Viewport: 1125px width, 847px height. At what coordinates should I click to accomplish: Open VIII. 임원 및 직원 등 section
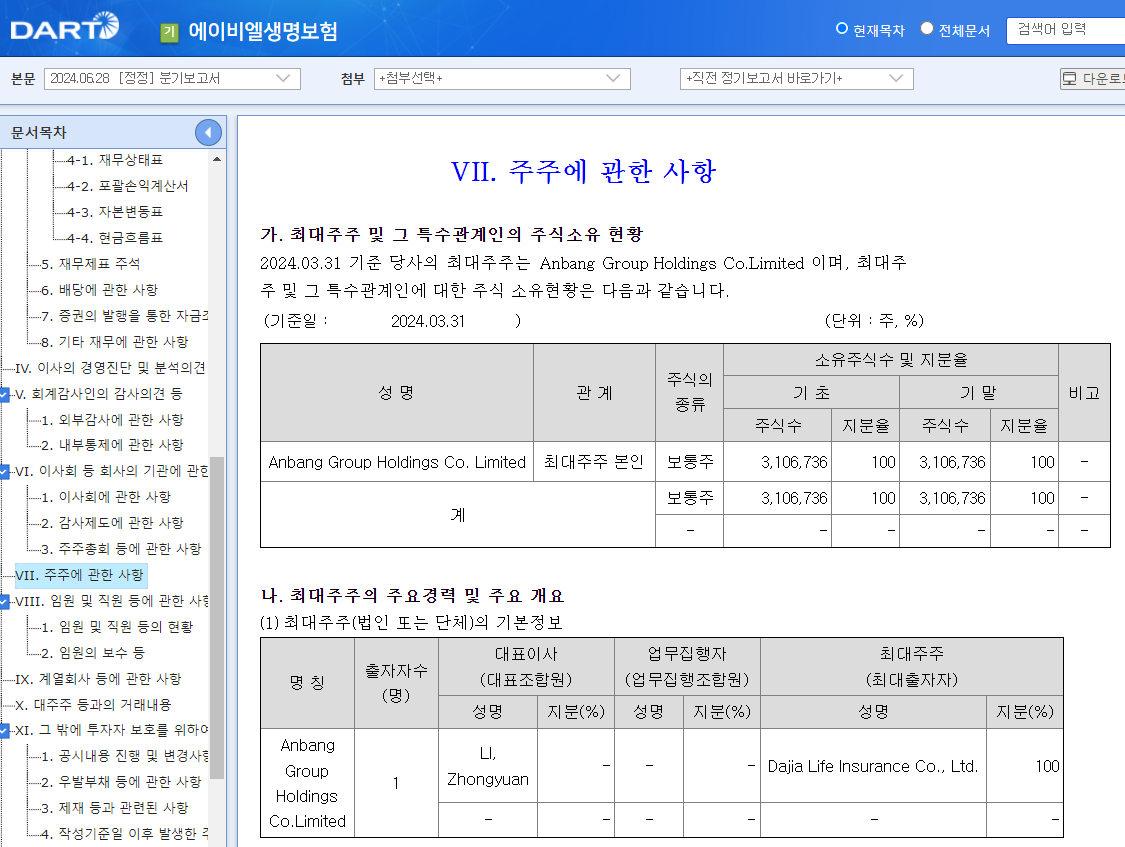[x=111, y=601]
